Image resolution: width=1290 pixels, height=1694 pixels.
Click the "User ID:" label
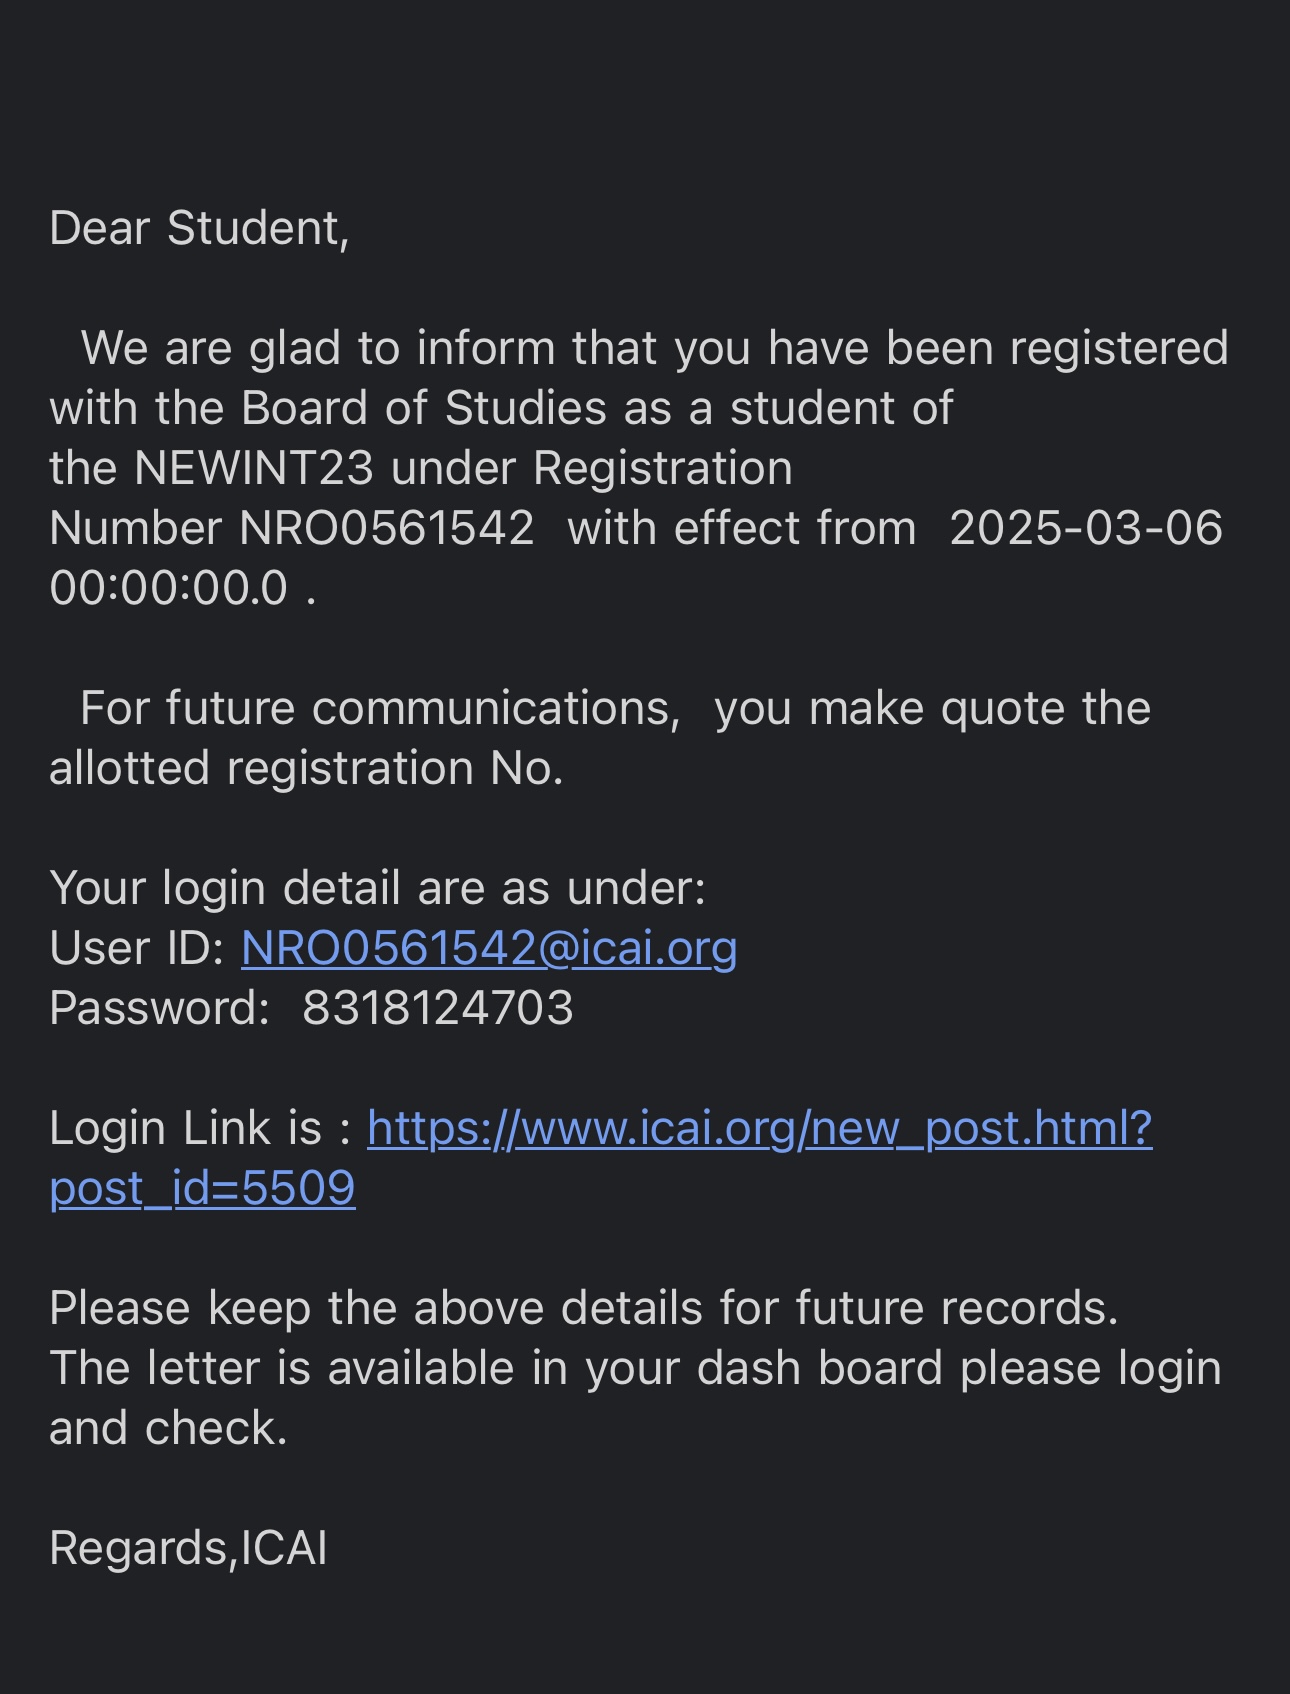pyautogui.click(x=137, y=948)
